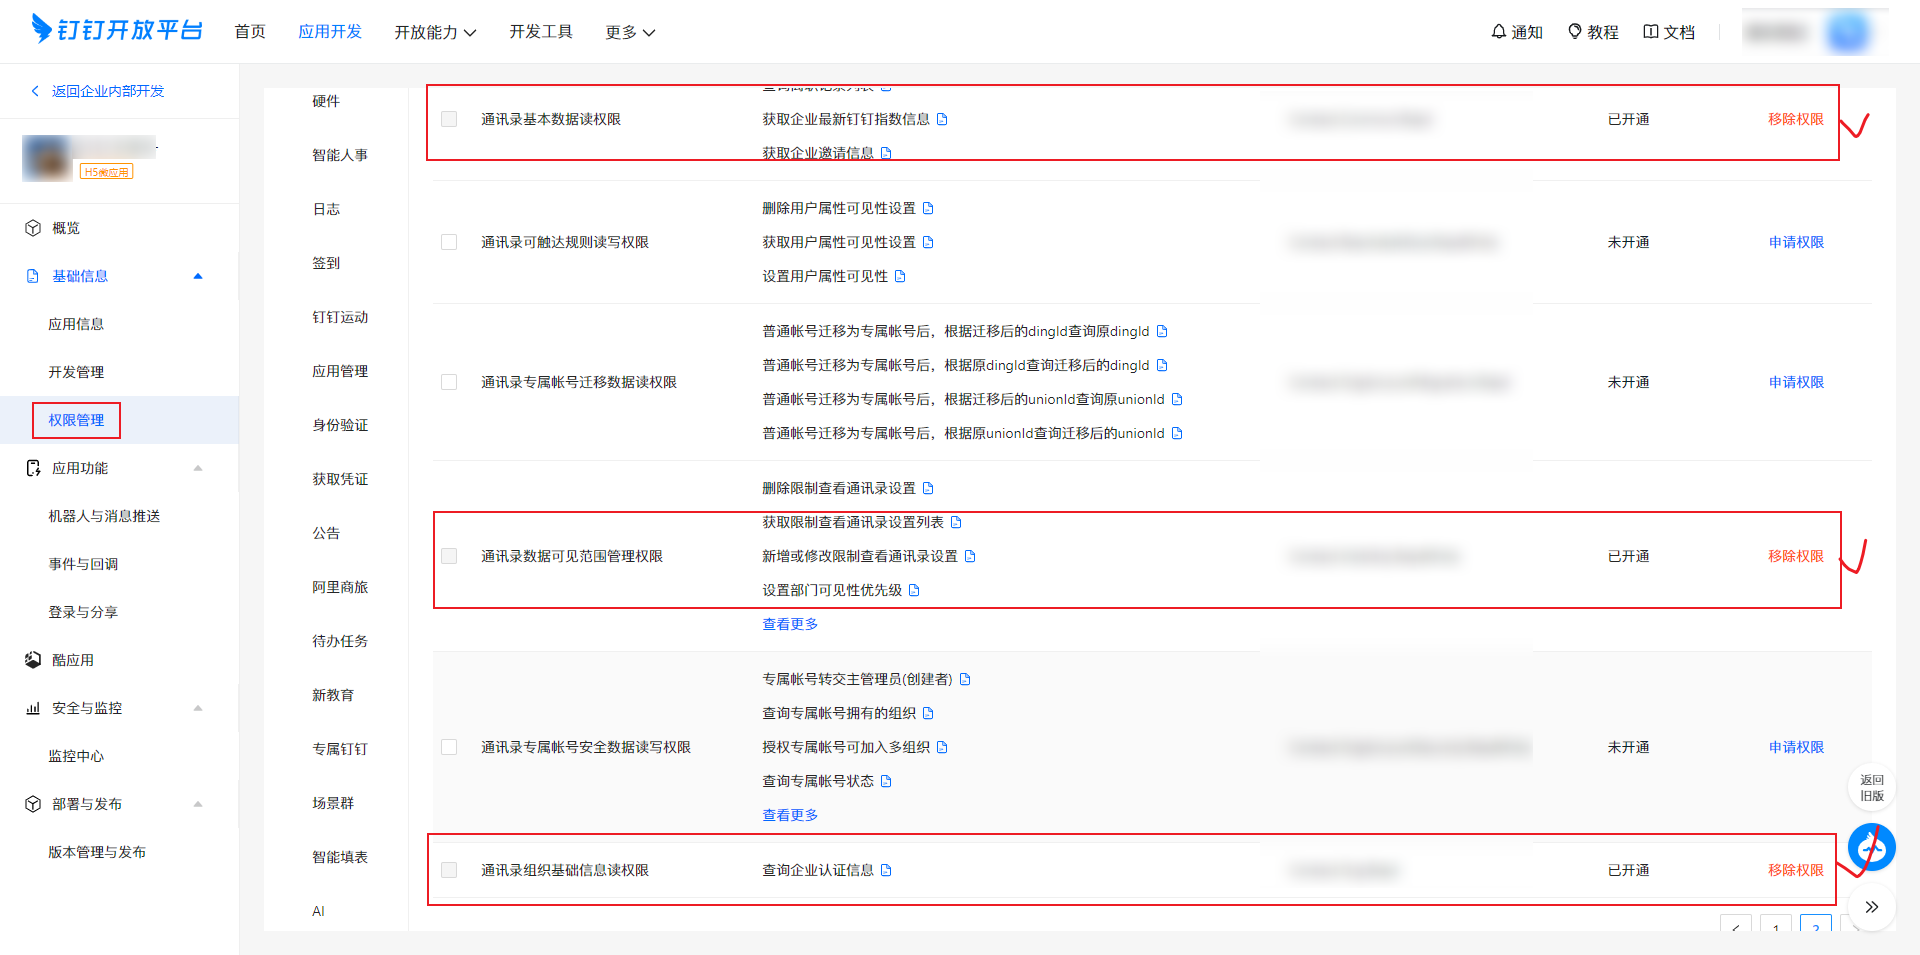Go to 首页 in the top navigation
The width and height of the screenshot is (1920, 955).
250,32
